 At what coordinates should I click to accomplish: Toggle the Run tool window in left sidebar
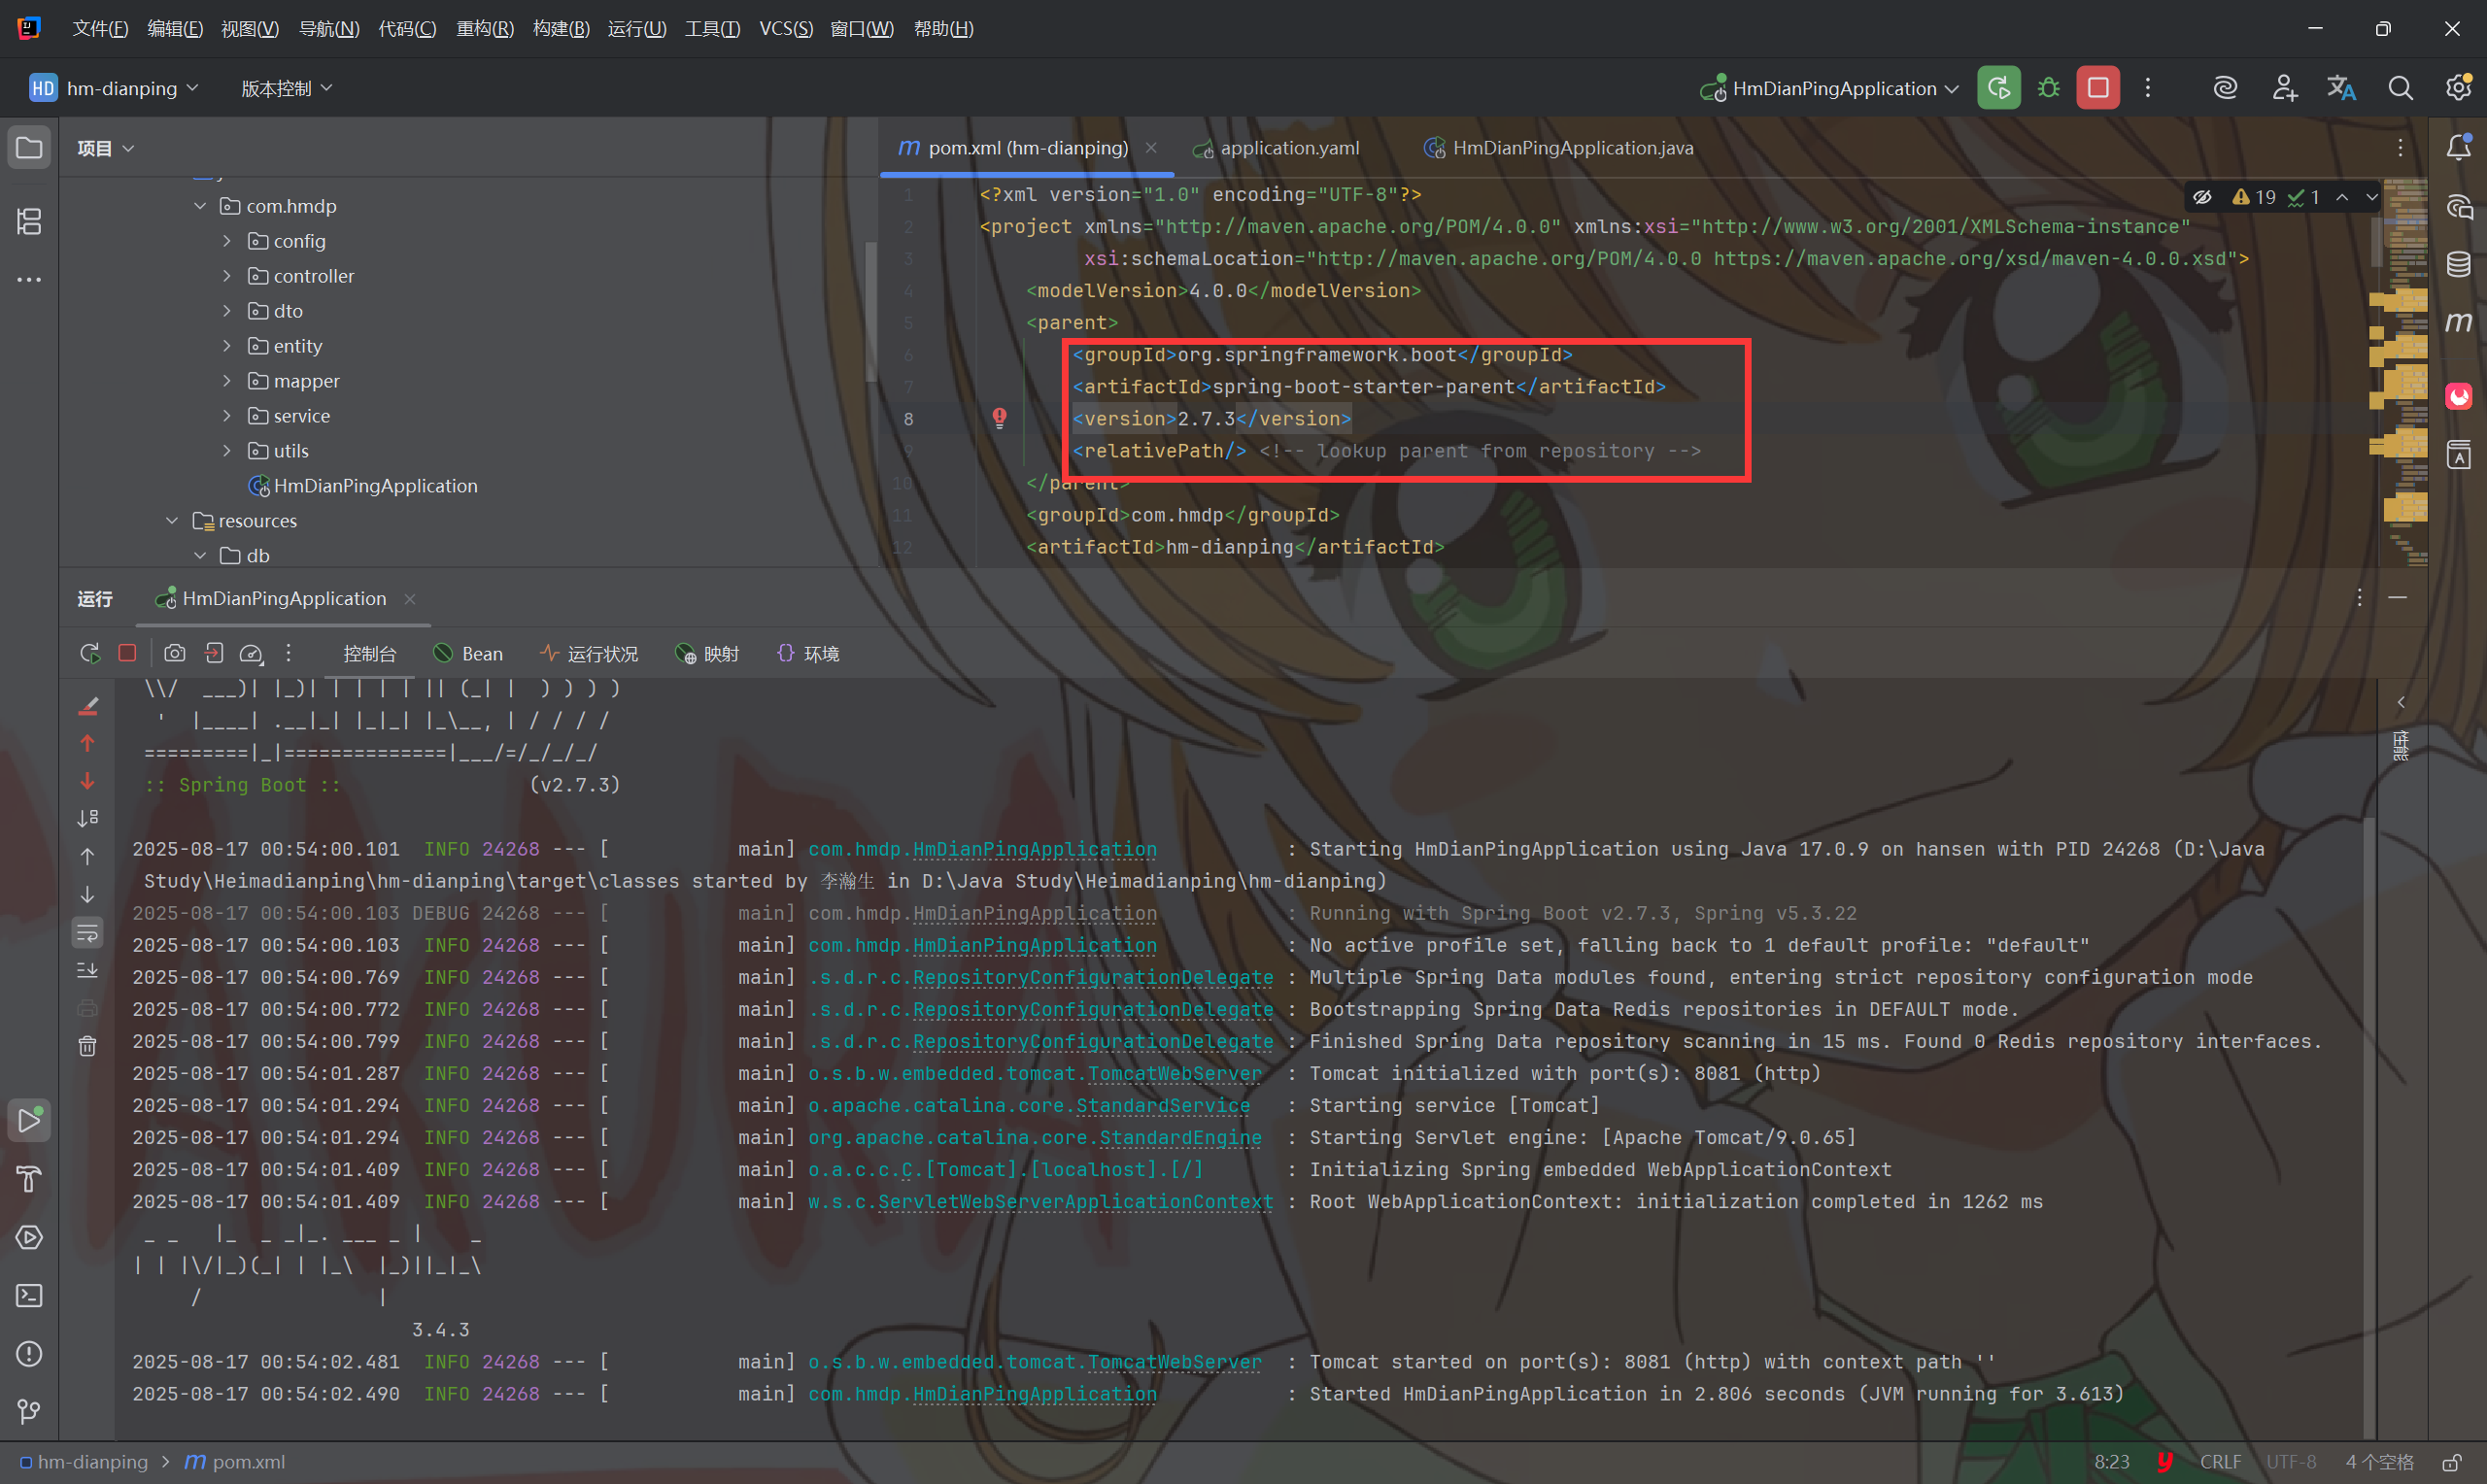click(x=29, y=1121)
